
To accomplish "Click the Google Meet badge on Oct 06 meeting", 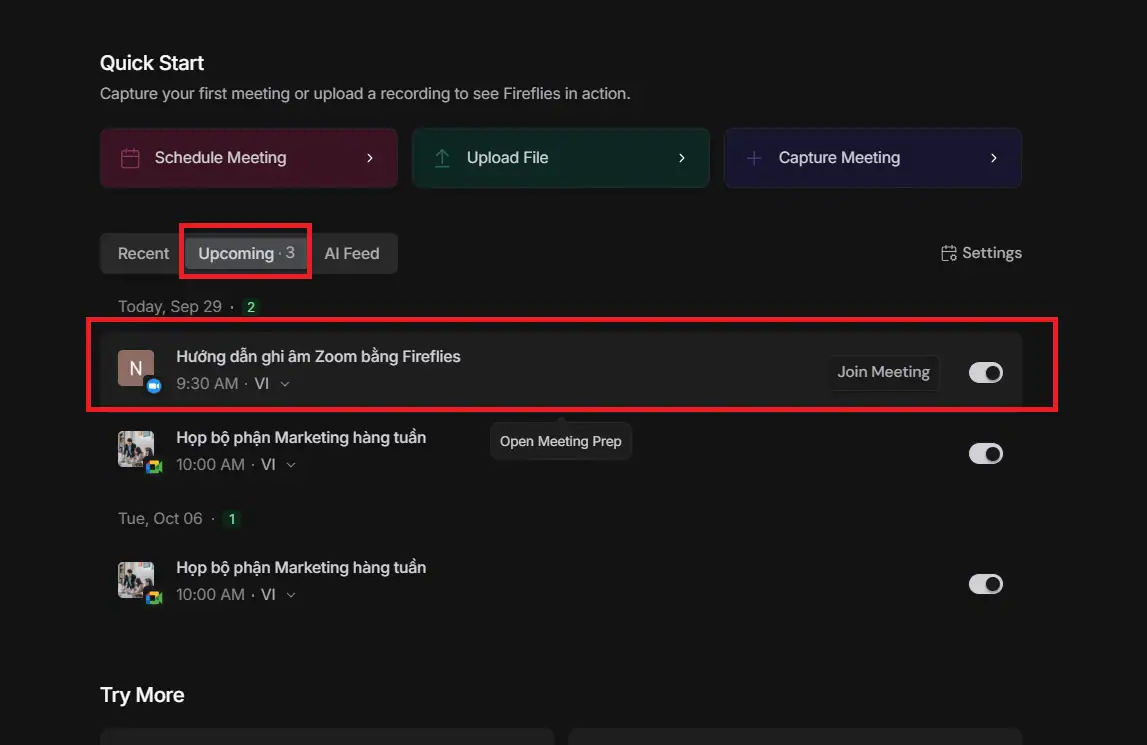I will [154, 597].
